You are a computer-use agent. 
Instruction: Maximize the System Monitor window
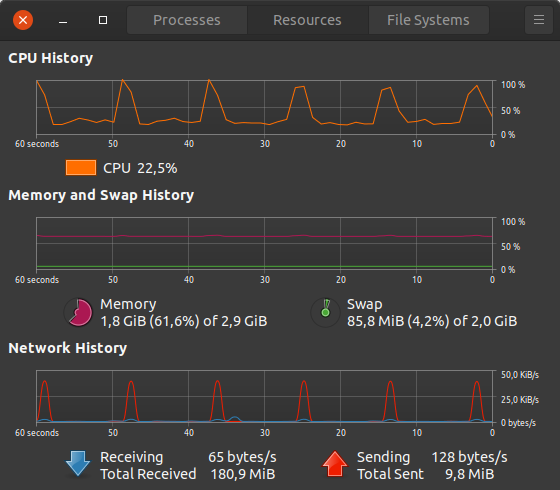103,20
